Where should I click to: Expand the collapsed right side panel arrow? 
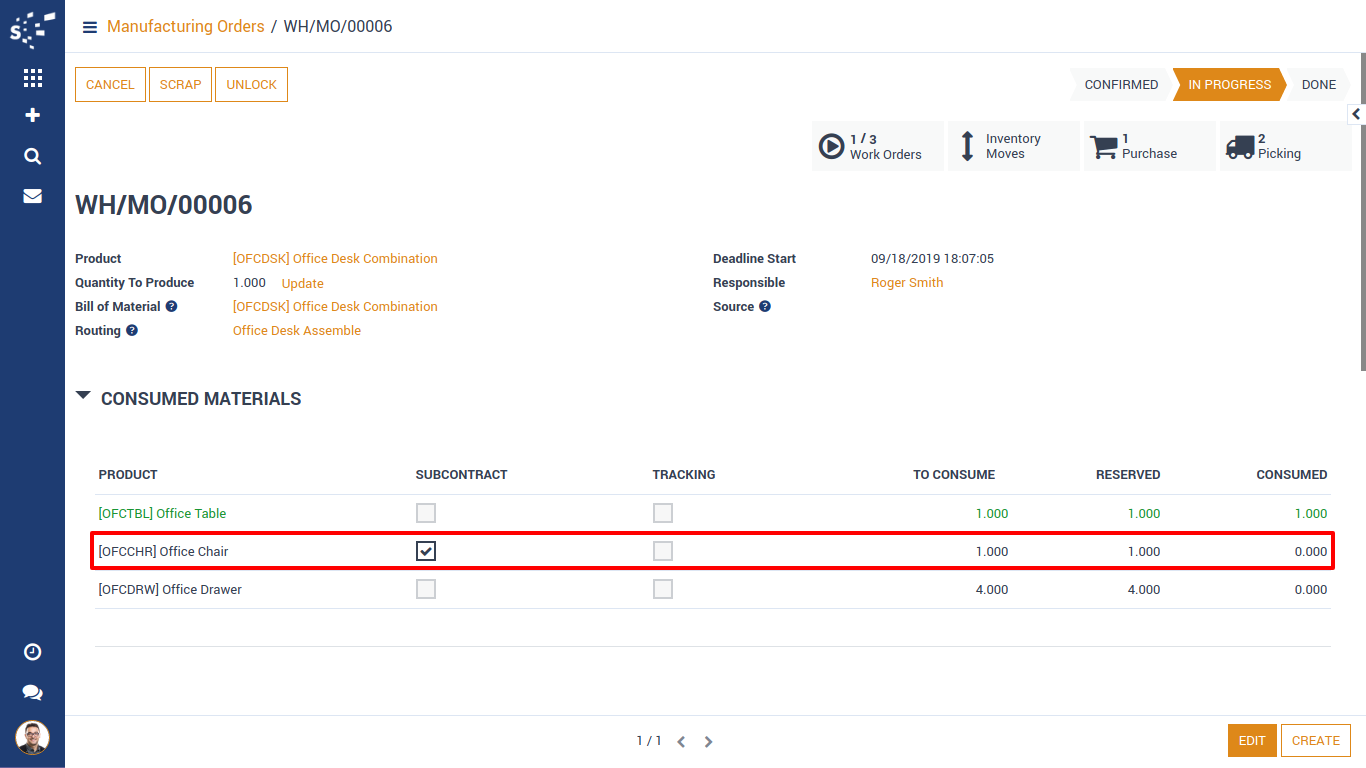click(1356, 114)
